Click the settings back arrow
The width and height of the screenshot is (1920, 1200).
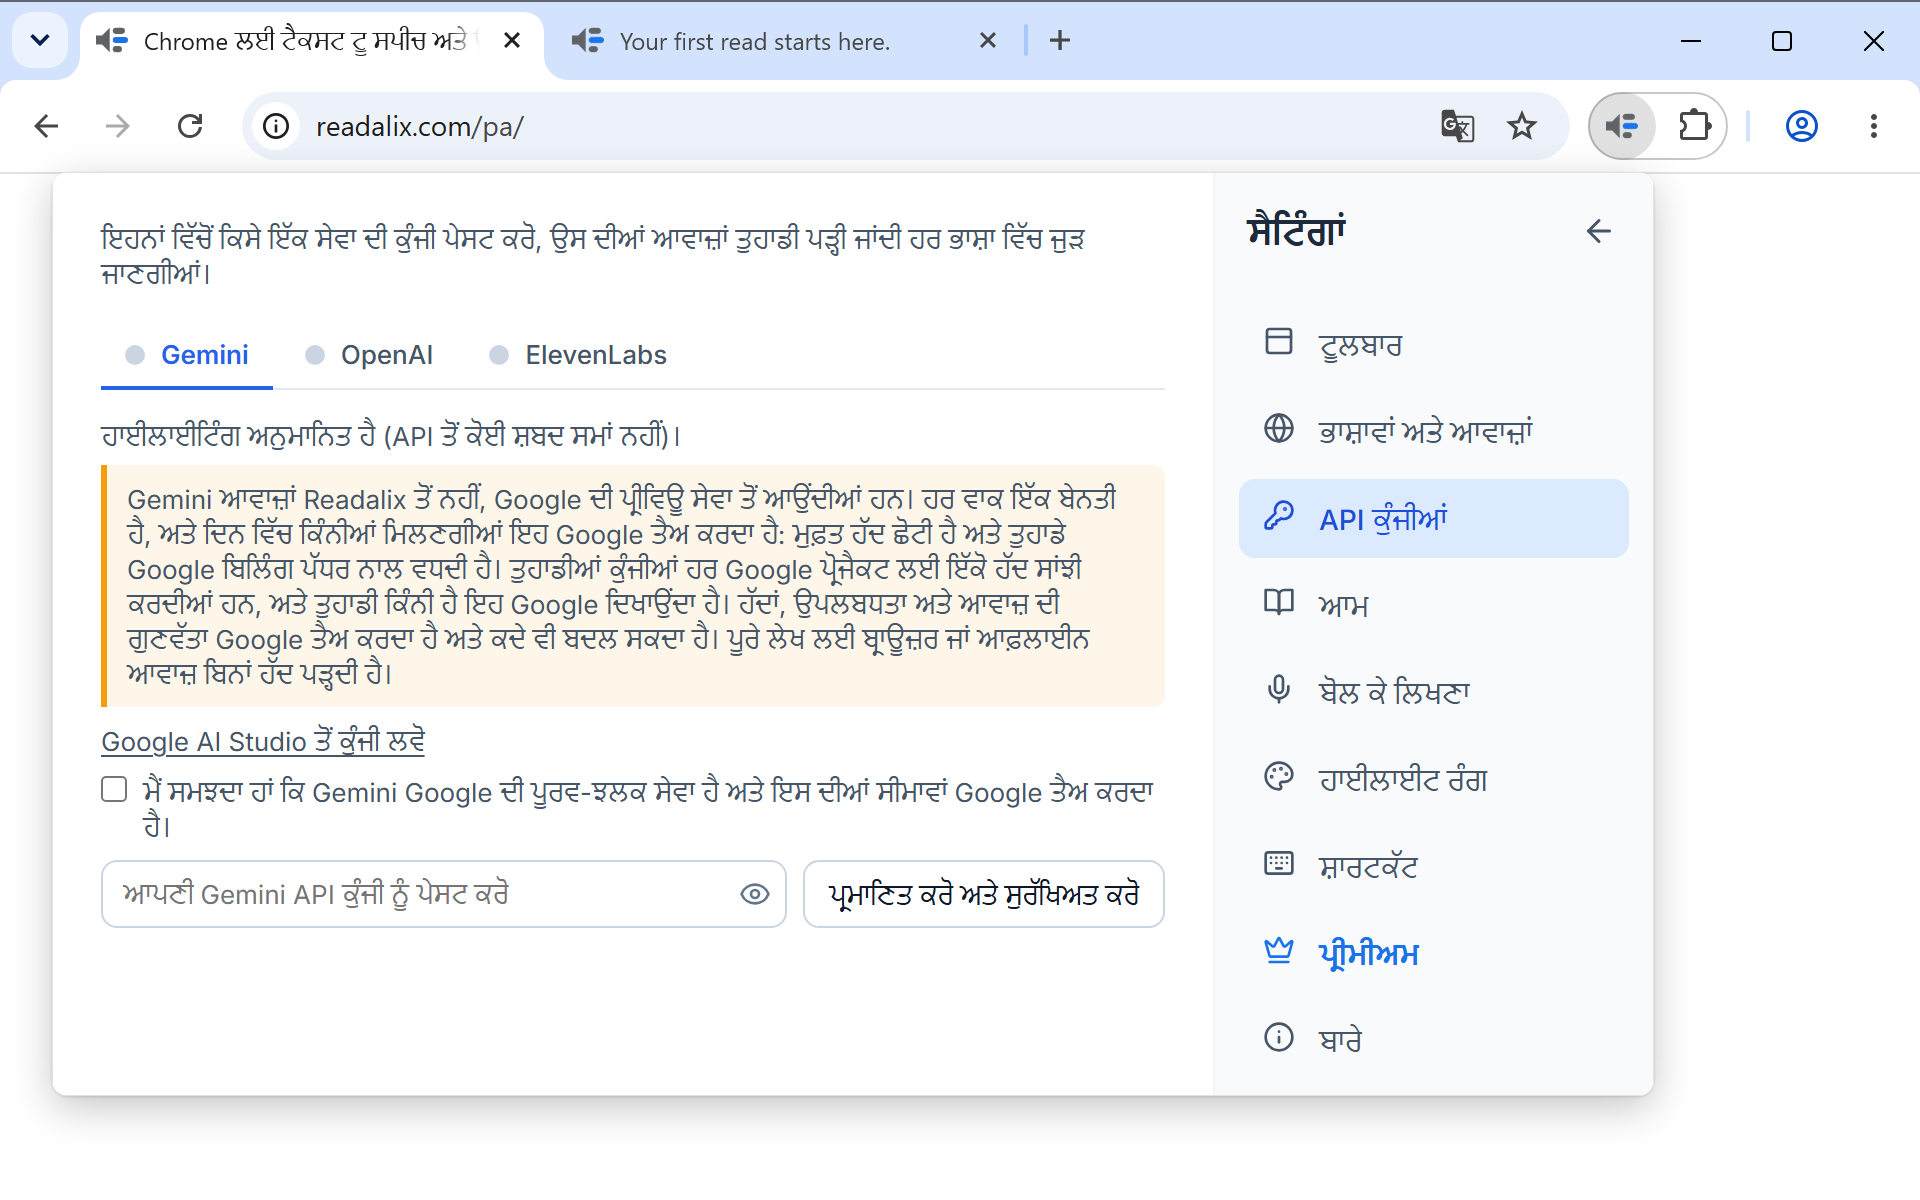pyautogui.click(x=1598, y=231)
